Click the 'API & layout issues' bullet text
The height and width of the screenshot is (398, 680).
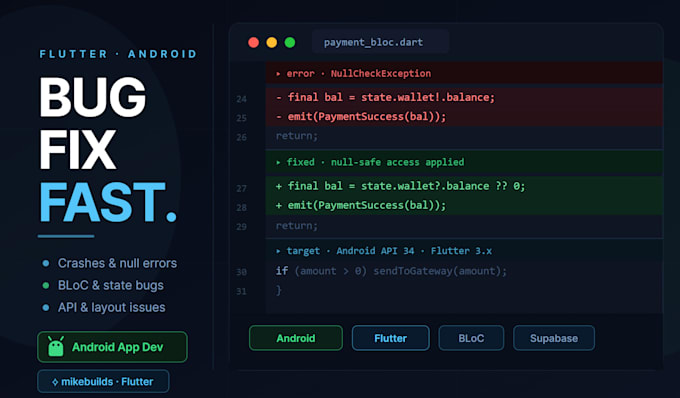[x=111, y=307]
